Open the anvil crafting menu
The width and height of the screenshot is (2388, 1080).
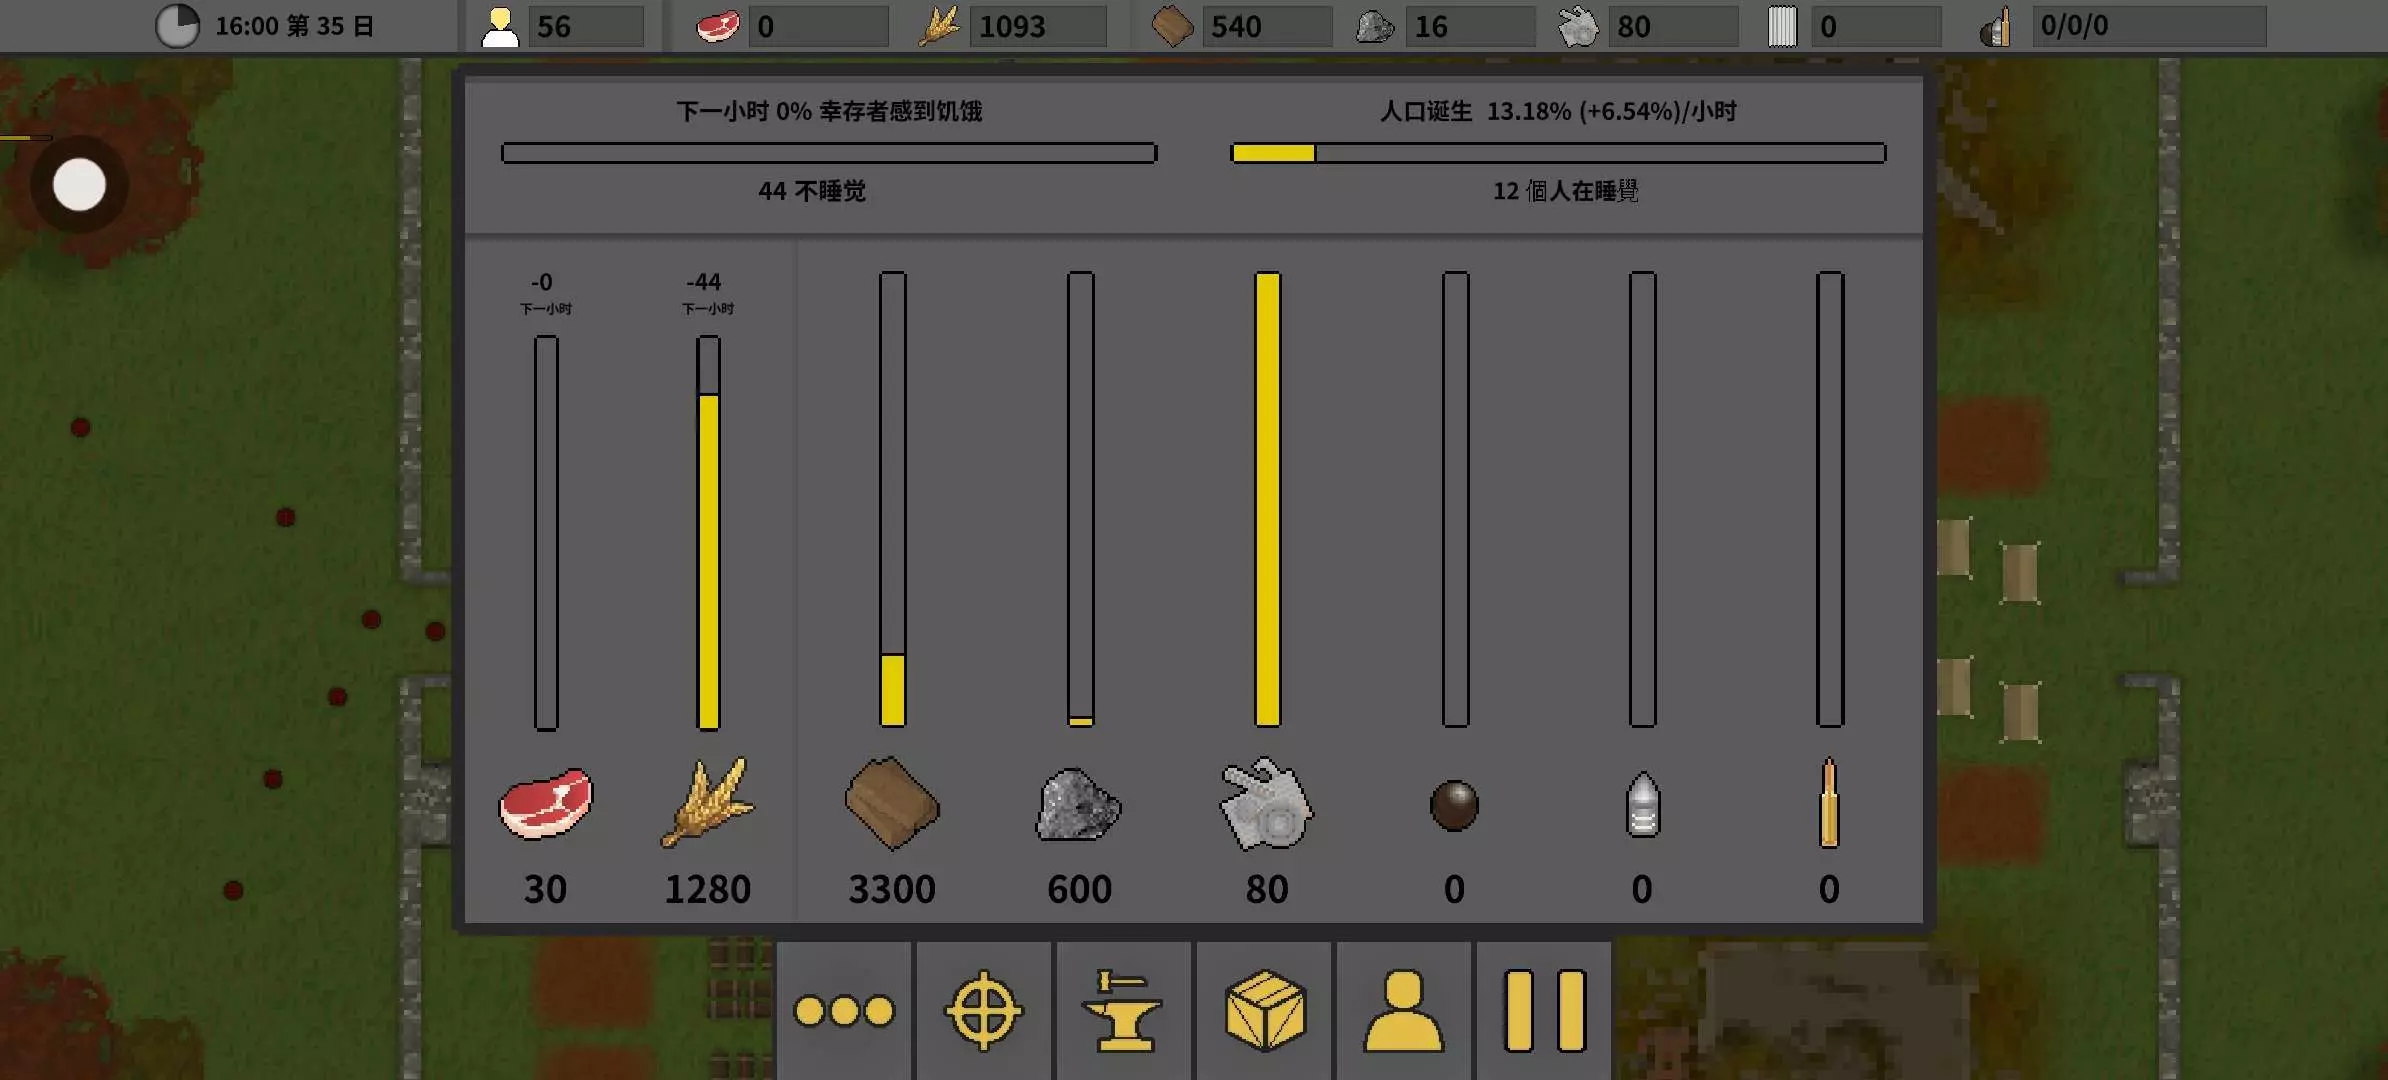(x=1123, y=1010)
